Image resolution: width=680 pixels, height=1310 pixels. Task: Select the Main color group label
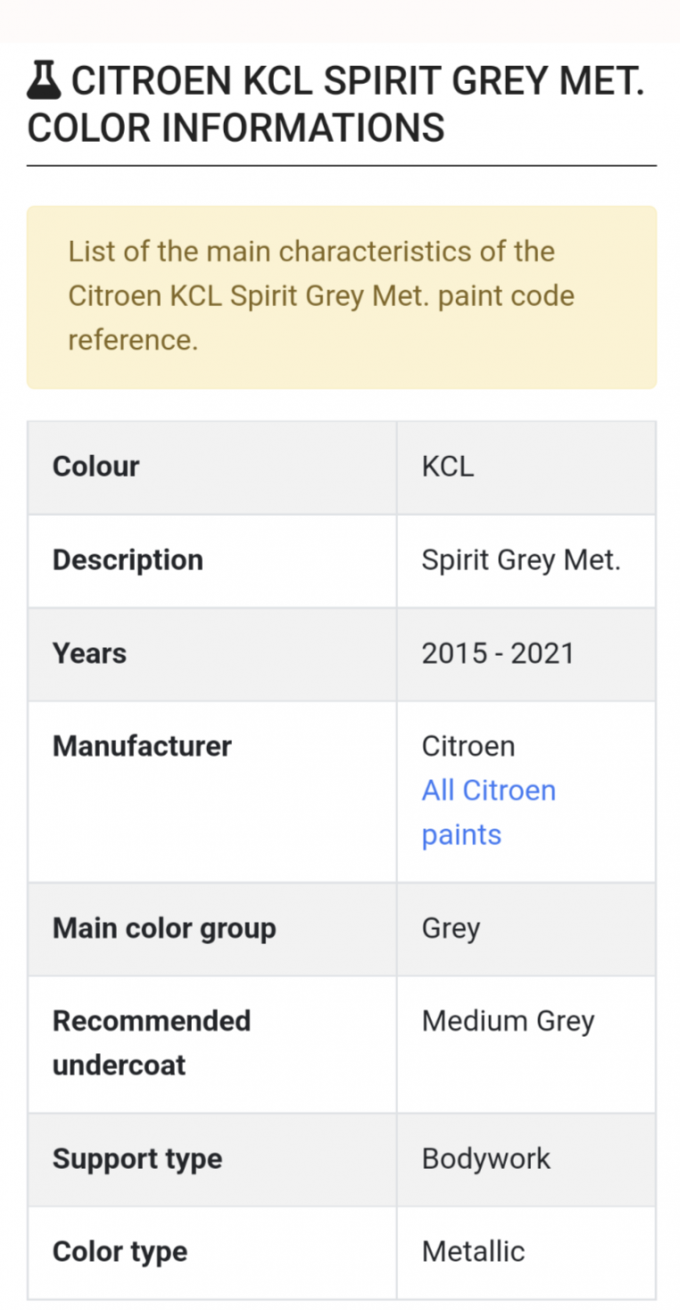coord(164,929)
